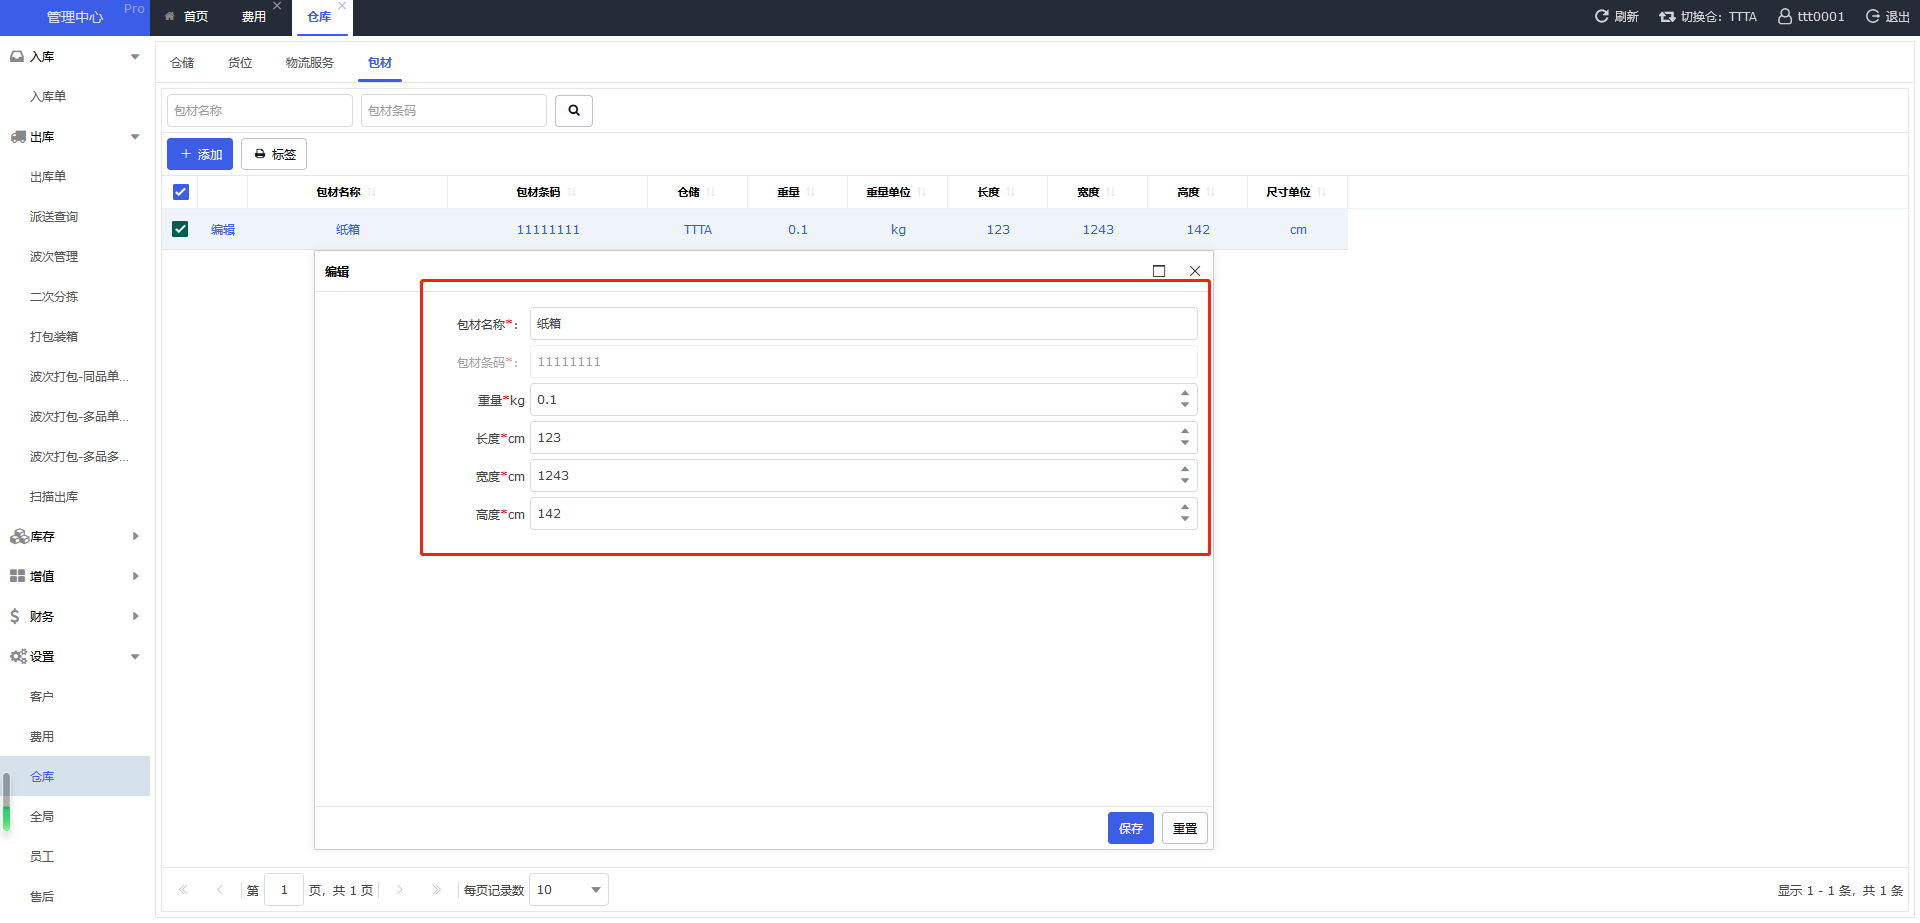Expand the 库存 section arrow
Image resolution: width=1920 pixels, height=923 pixels.
(x=135, y=537)
